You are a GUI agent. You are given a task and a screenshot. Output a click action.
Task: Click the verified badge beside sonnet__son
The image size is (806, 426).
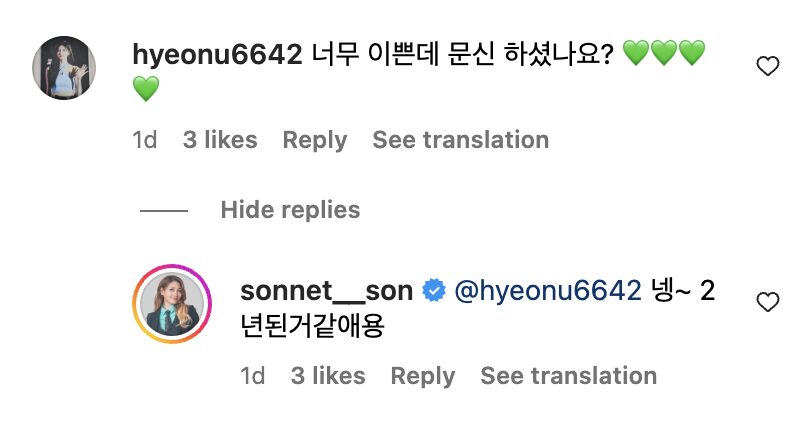(x=433, y=292)
